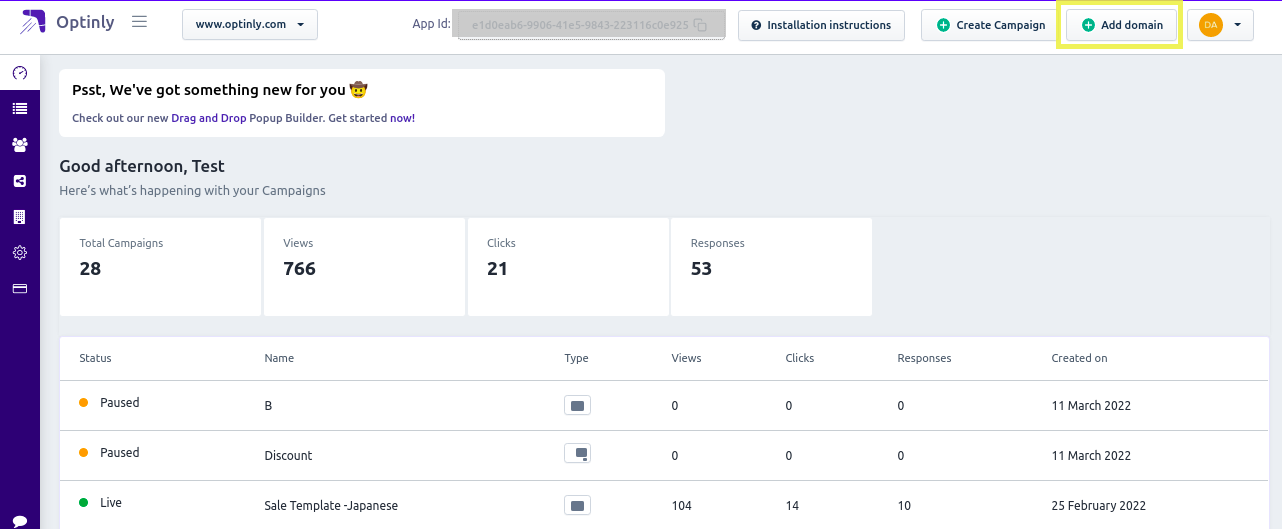Open the campaigns list icon in sidebar

[x=20, y=108]
